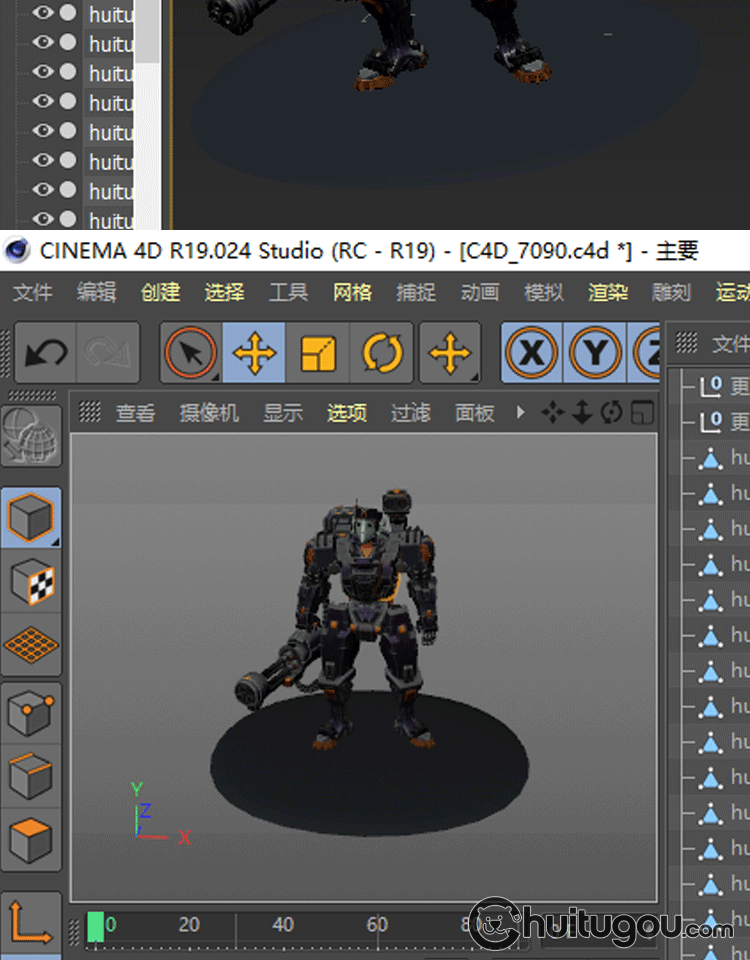Activate the Rotate tool
This screenshot has height=960, width=750.
click(x=381, y=353)
